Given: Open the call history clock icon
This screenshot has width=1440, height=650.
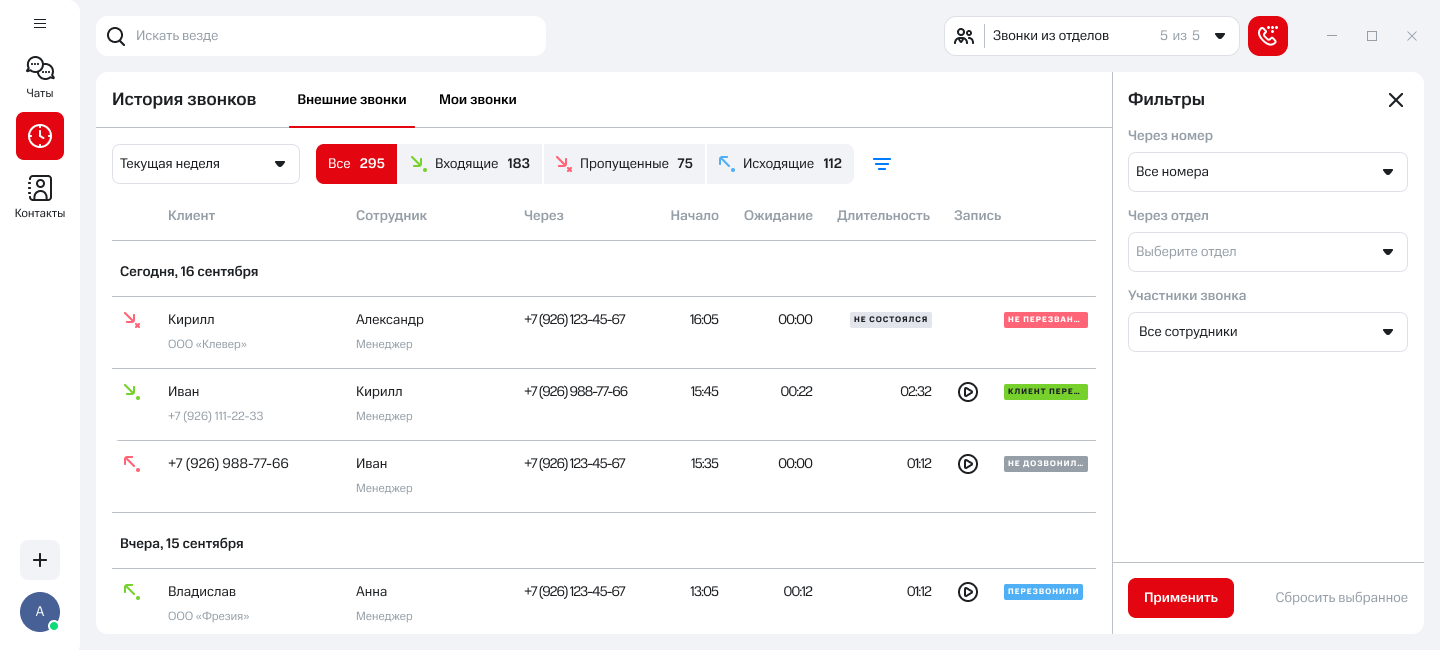Looking at the screenshot, I should click(x=40, y=136).
